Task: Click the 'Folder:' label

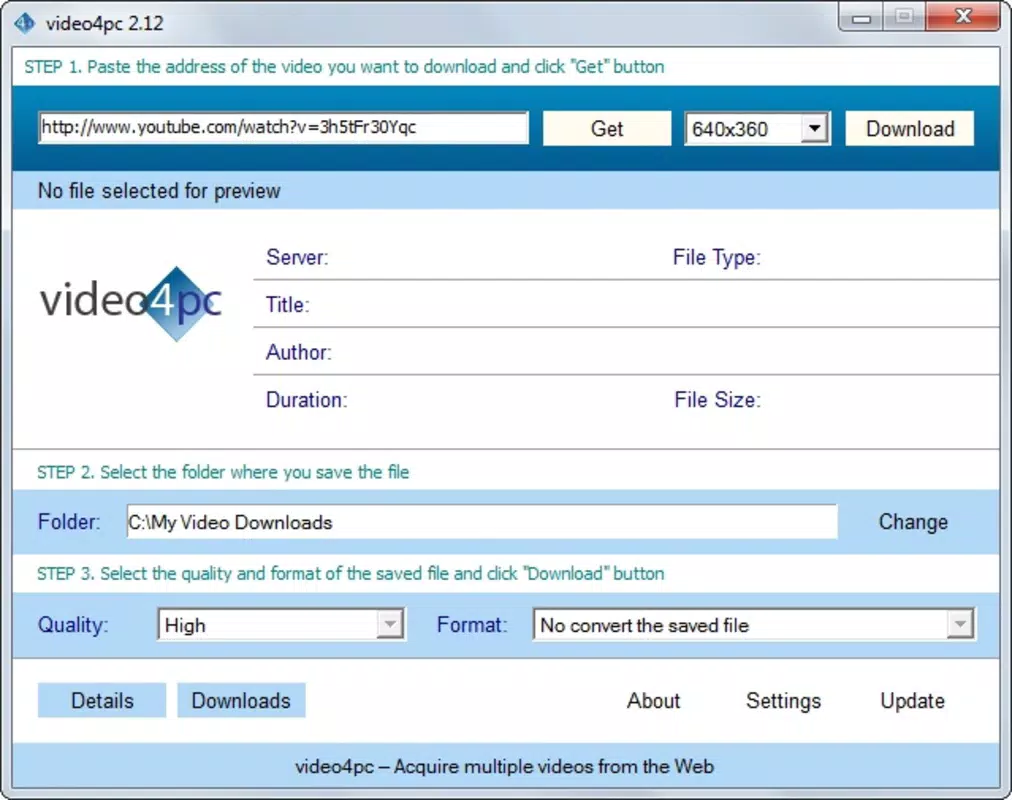Action: [x=69, y=521]
